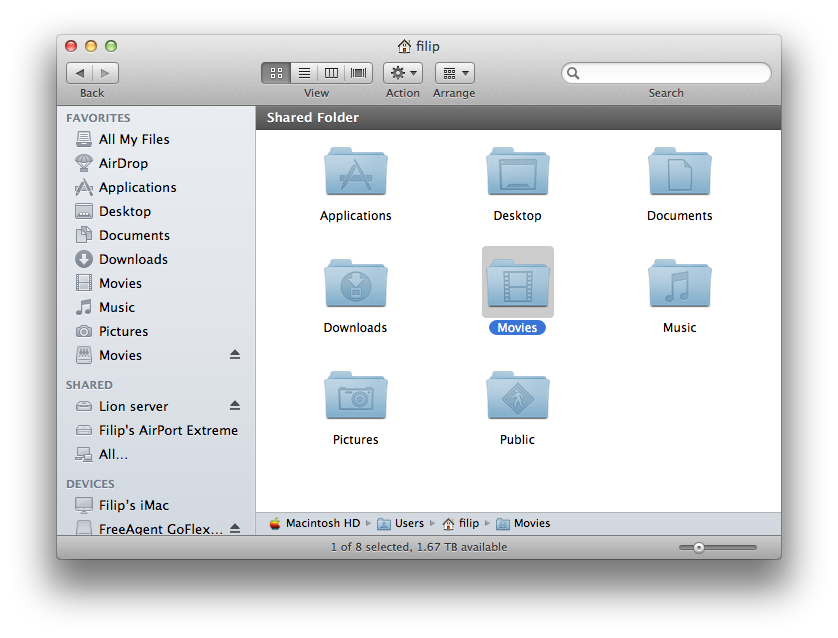Select All My Files in sidebar

(134, 139)
